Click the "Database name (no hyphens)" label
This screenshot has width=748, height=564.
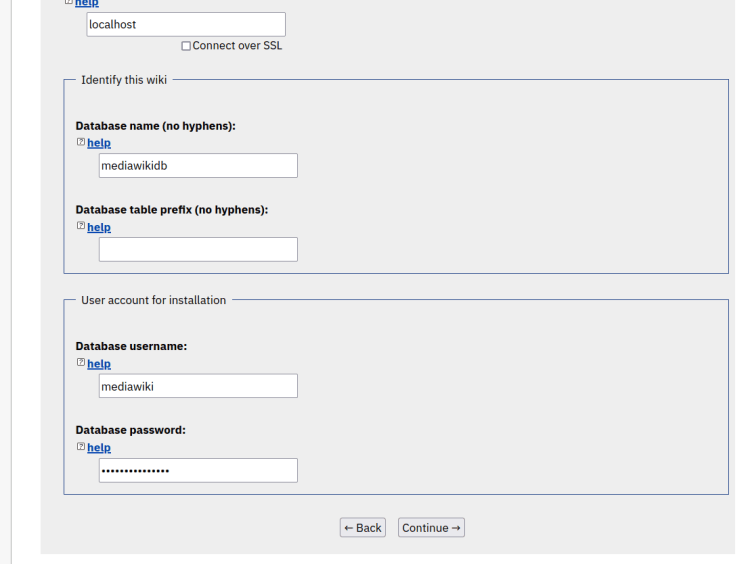click(155, 126)
